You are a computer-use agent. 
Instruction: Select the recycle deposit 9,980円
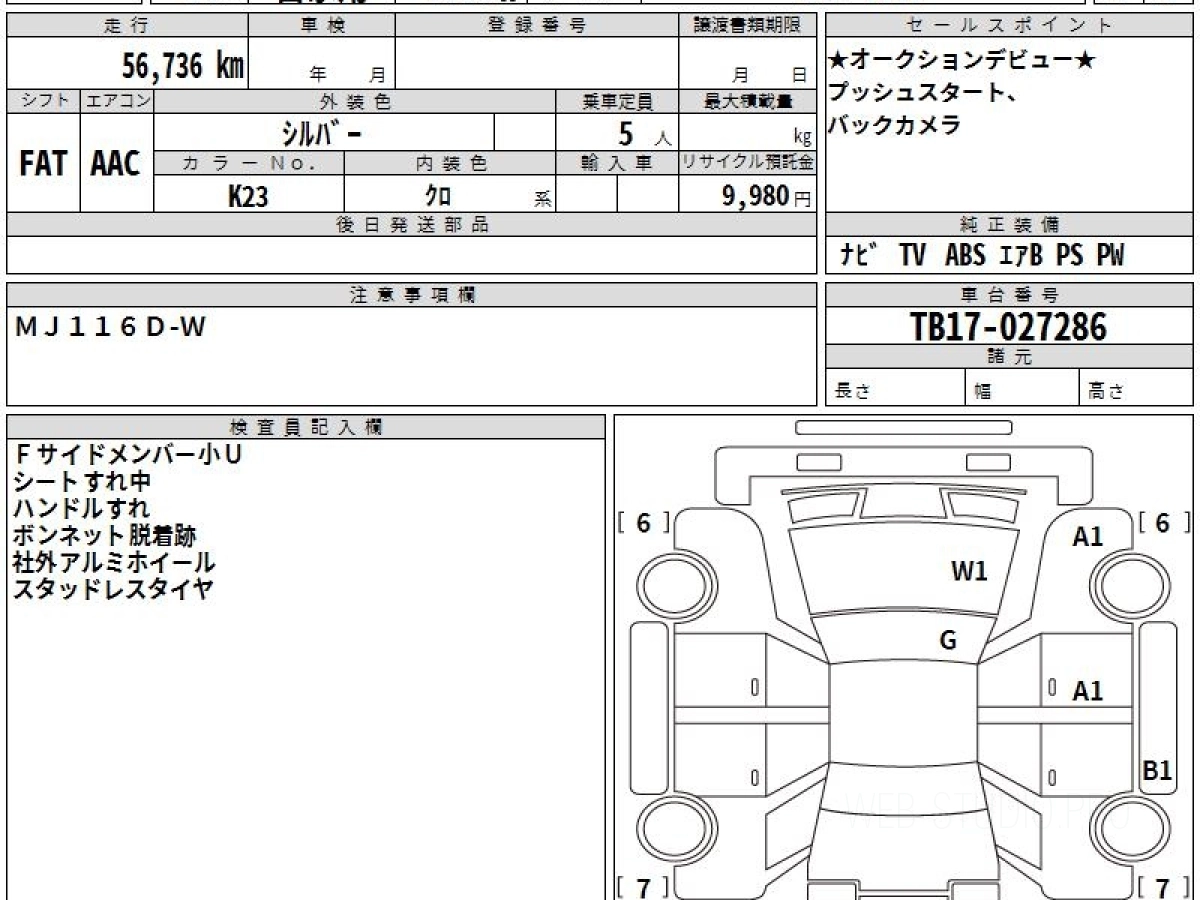(767, 196)
